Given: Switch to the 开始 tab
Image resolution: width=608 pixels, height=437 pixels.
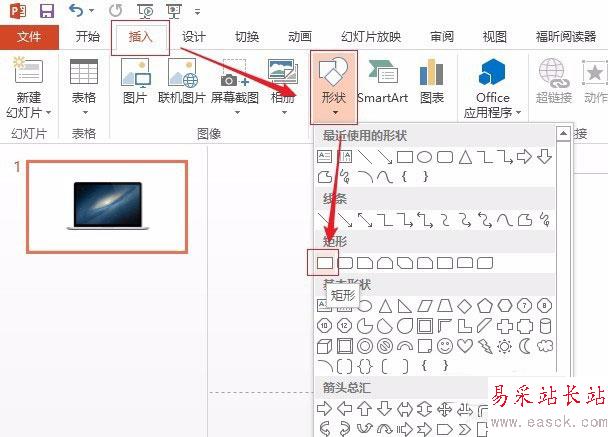Looking at the screenshot, I should [x=88, y=37].
